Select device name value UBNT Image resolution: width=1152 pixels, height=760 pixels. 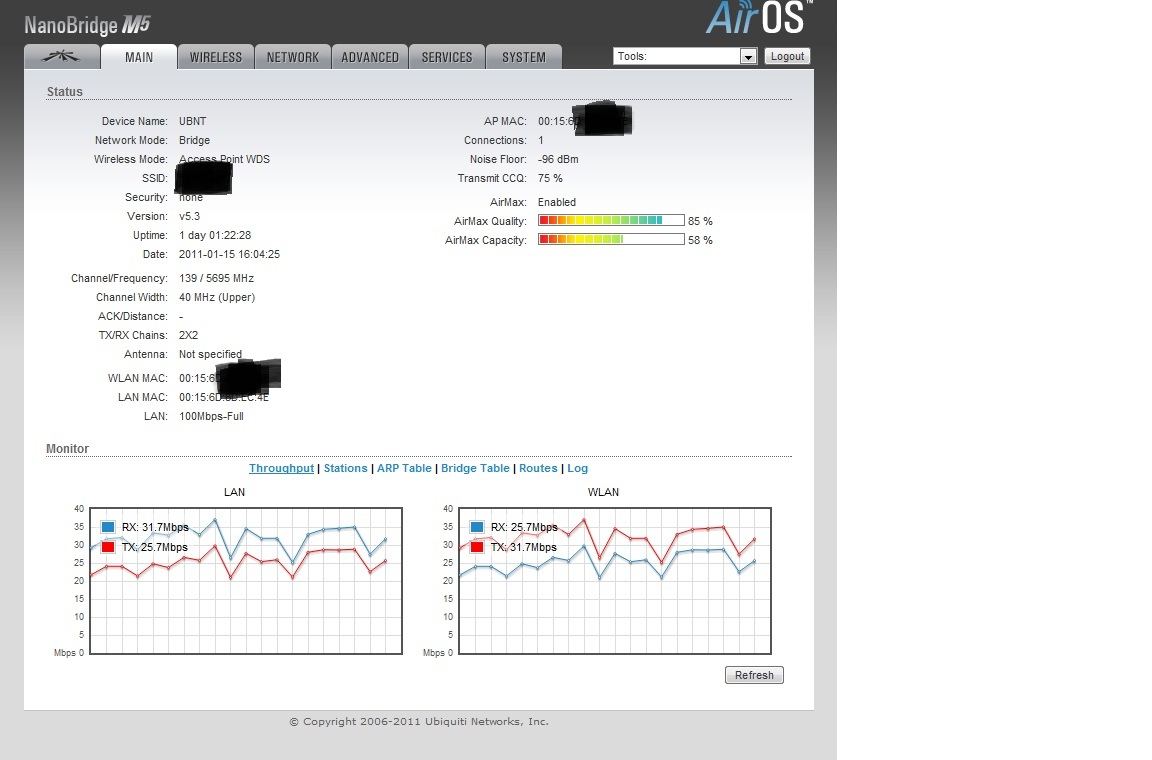pyautogui.click(x=192, y=121)
